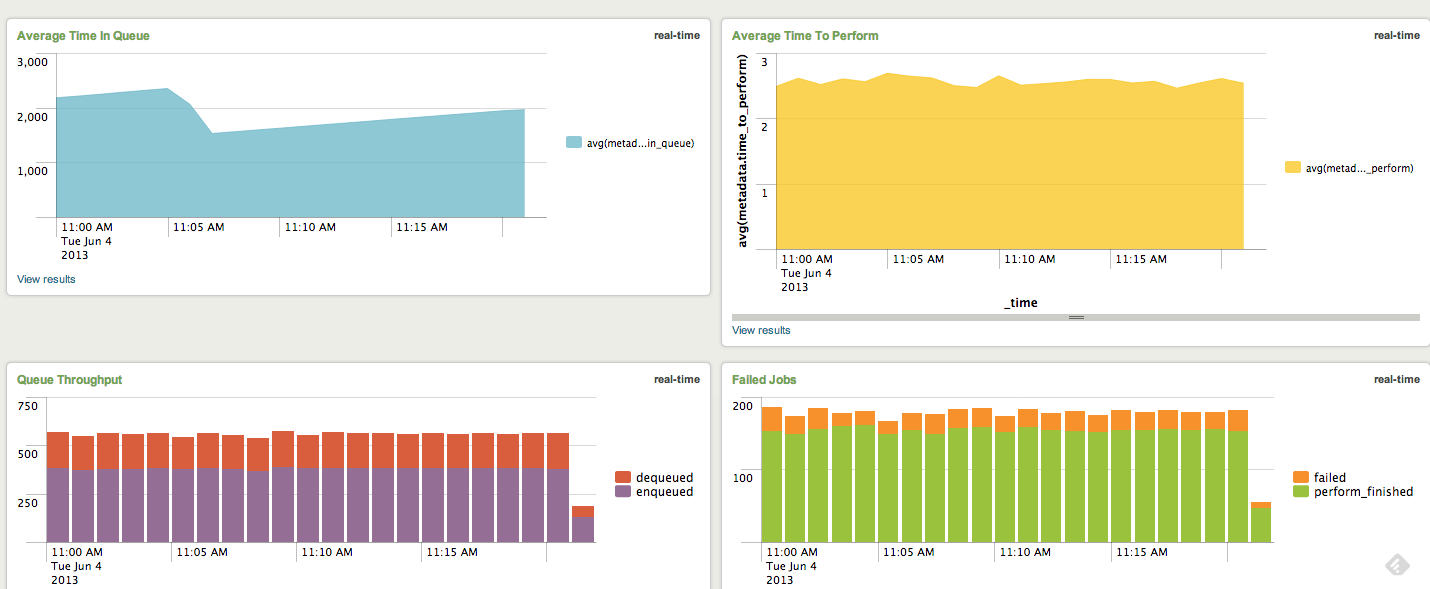Click real-time label in Average Time To Perform panel
The width and height of the screenshot is (1430, 589).
1396,36
